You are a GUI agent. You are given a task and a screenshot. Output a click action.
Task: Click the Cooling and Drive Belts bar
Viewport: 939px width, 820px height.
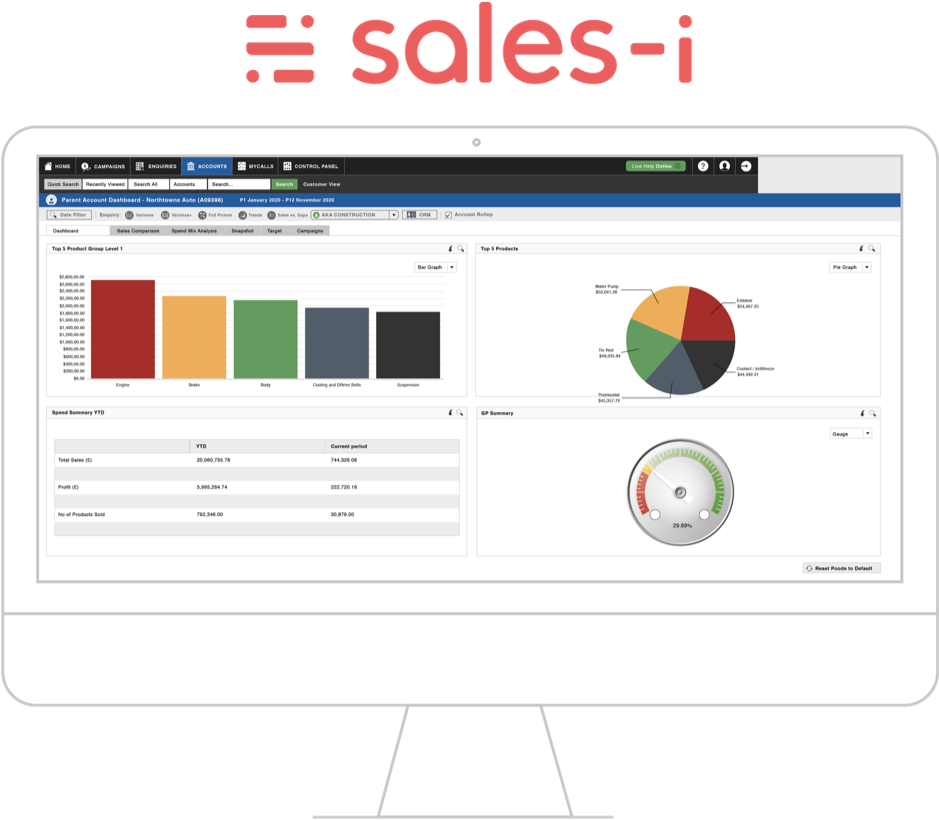click(337, 343)
